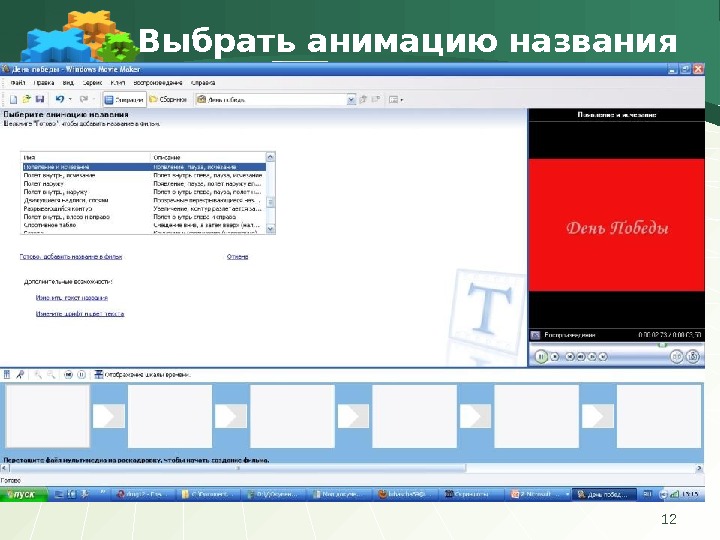Click the Save project floppy icon
This screenshot has height=540, width=720.
[x=40, y=99]
